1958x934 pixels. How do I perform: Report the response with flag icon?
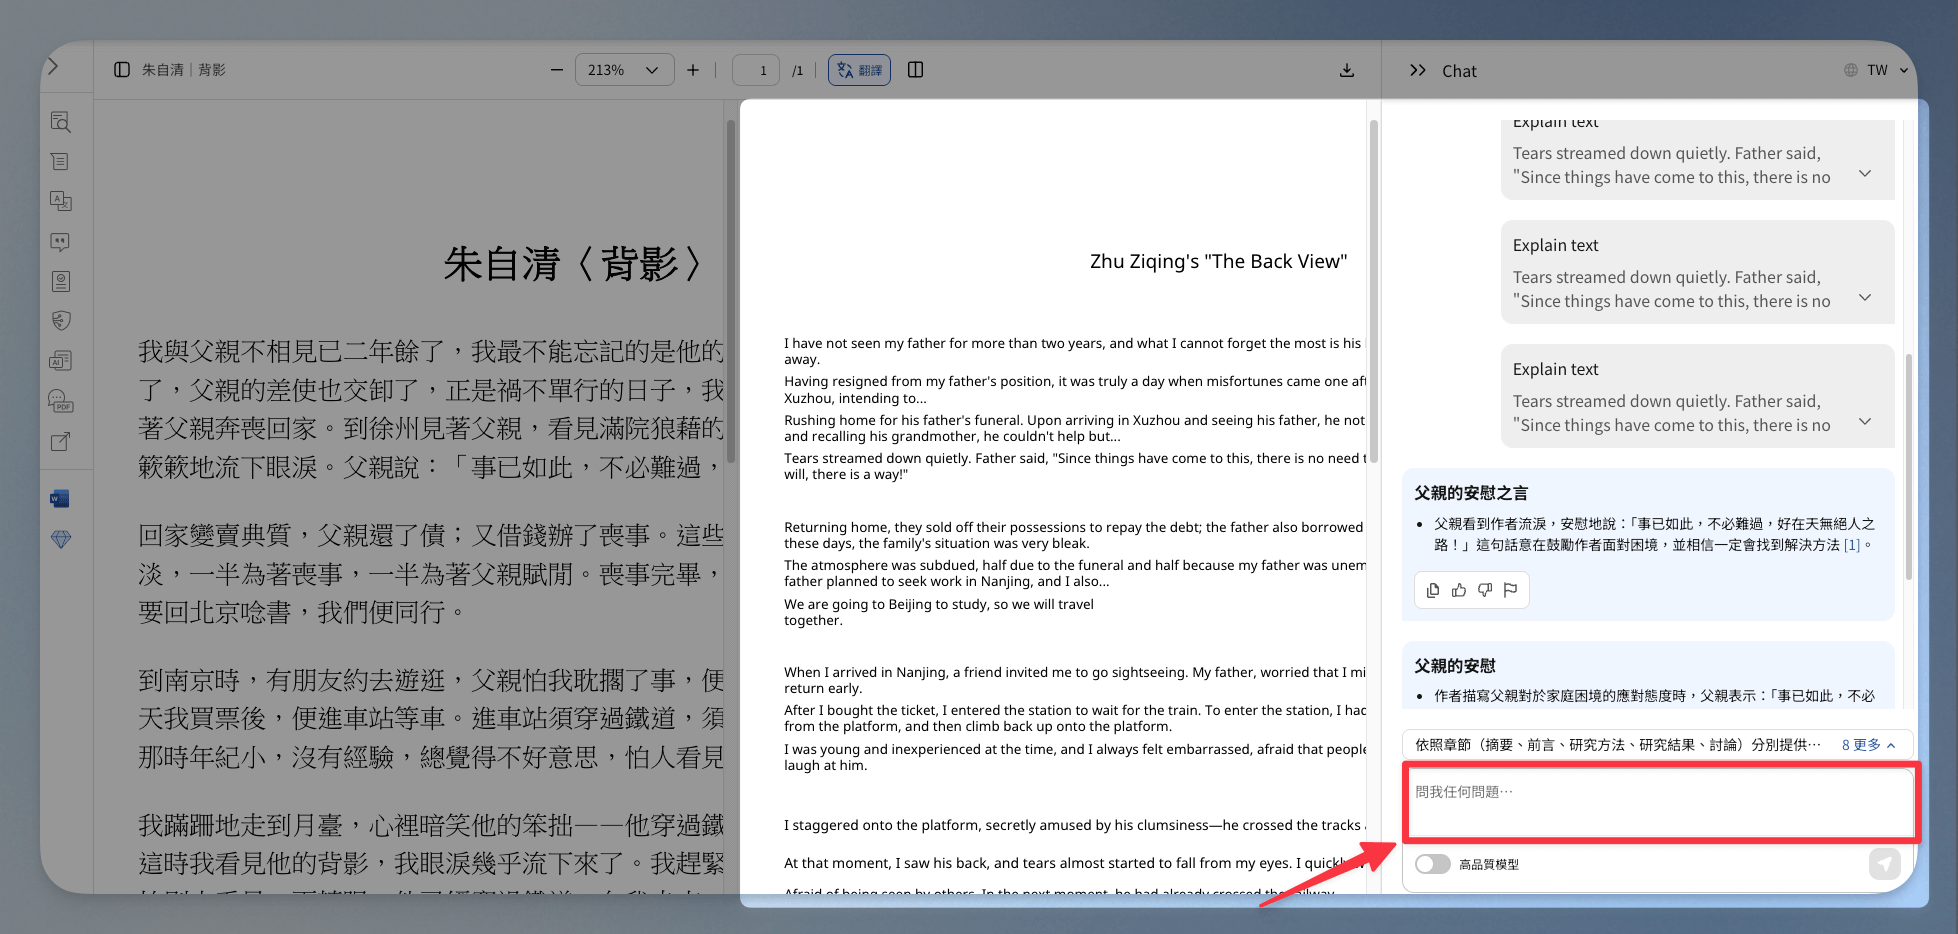pyautogui.click(x=1511, y=590)
